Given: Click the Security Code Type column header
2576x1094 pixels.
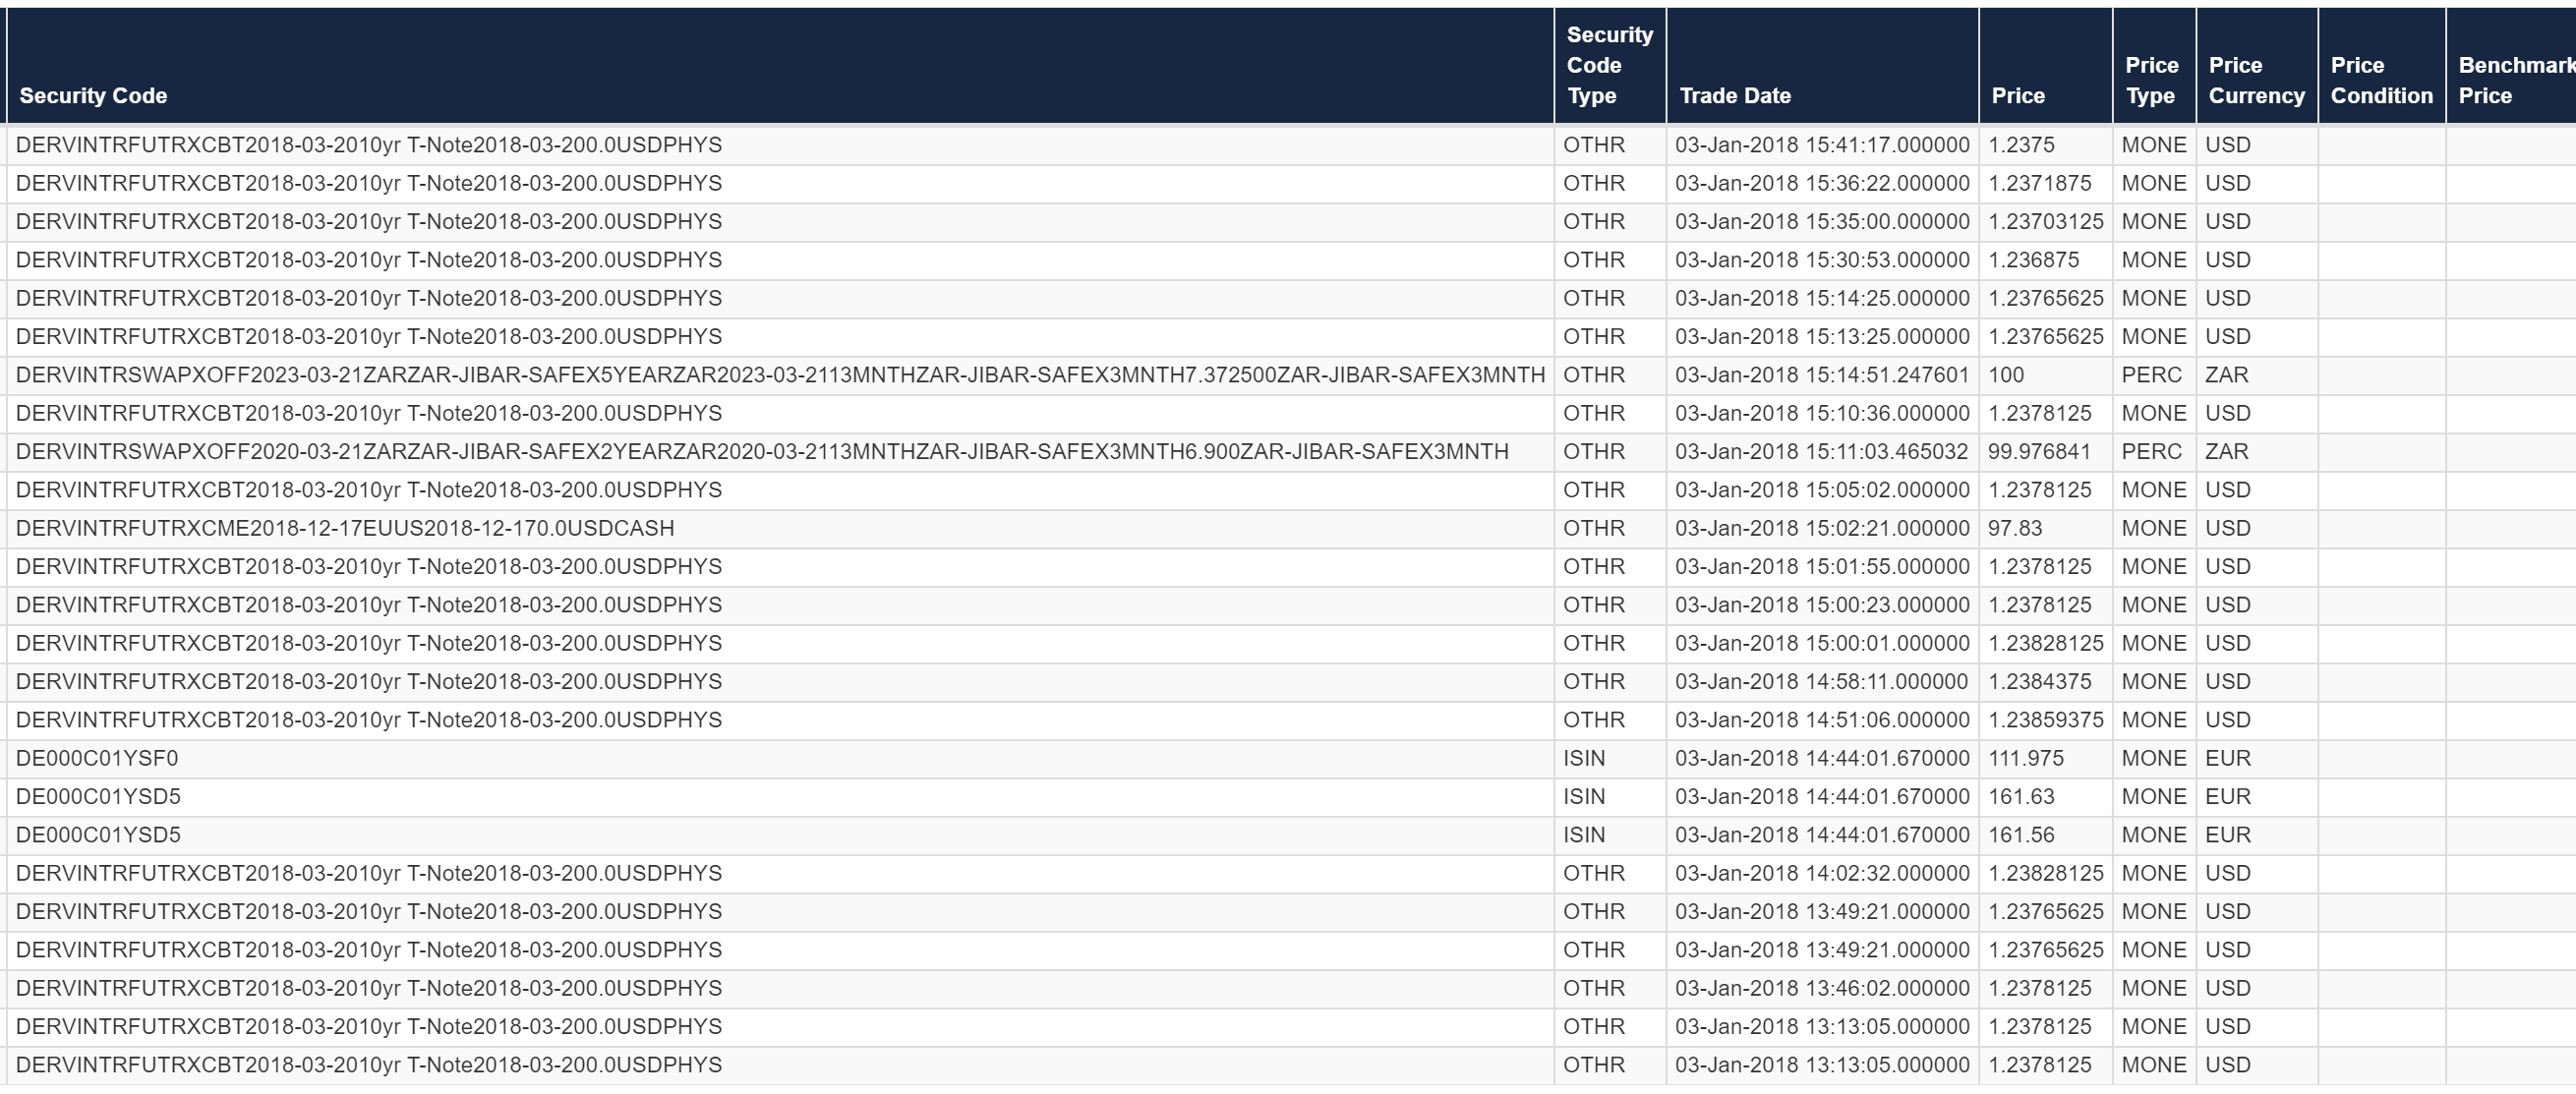Looking at the screenshot, I should 1609,65.
